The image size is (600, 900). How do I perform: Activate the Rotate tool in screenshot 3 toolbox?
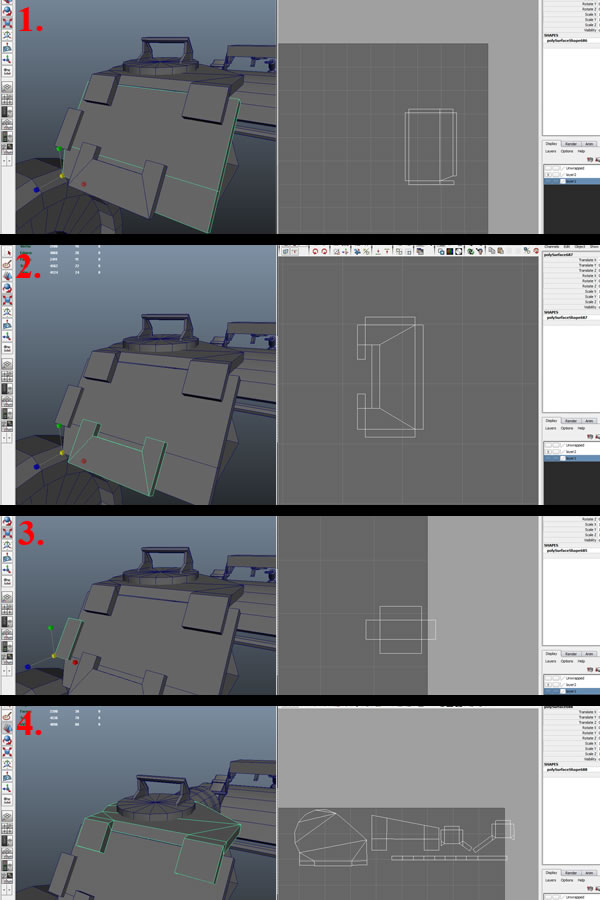click(x=9, y=522)
